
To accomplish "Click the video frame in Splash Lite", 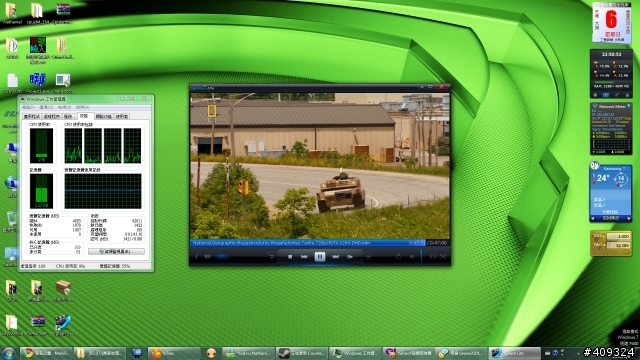I will (320, 166).
